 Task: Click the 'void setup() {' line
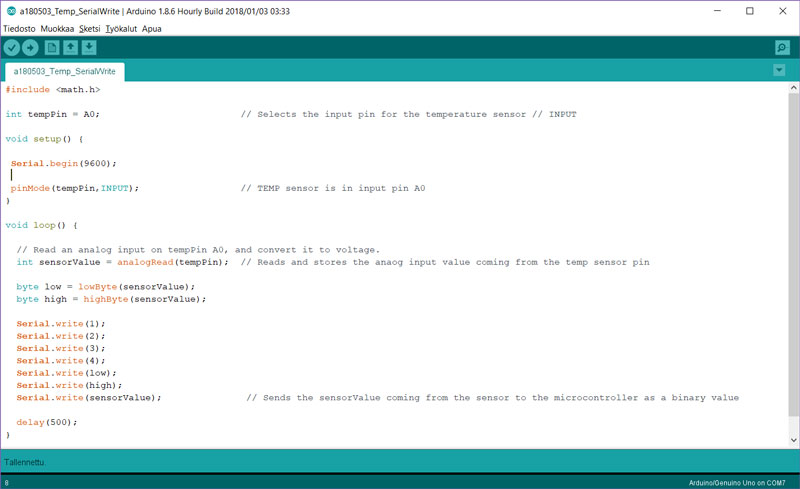point(44,139)
